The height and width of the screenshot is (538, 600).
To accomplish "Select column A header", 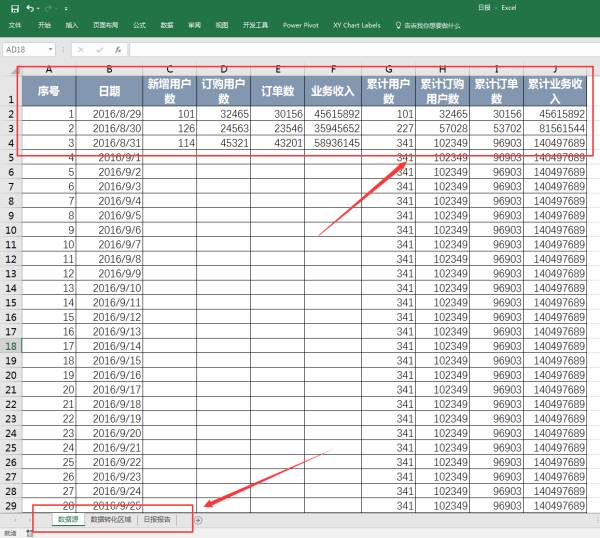I will (x=49, y=69).
